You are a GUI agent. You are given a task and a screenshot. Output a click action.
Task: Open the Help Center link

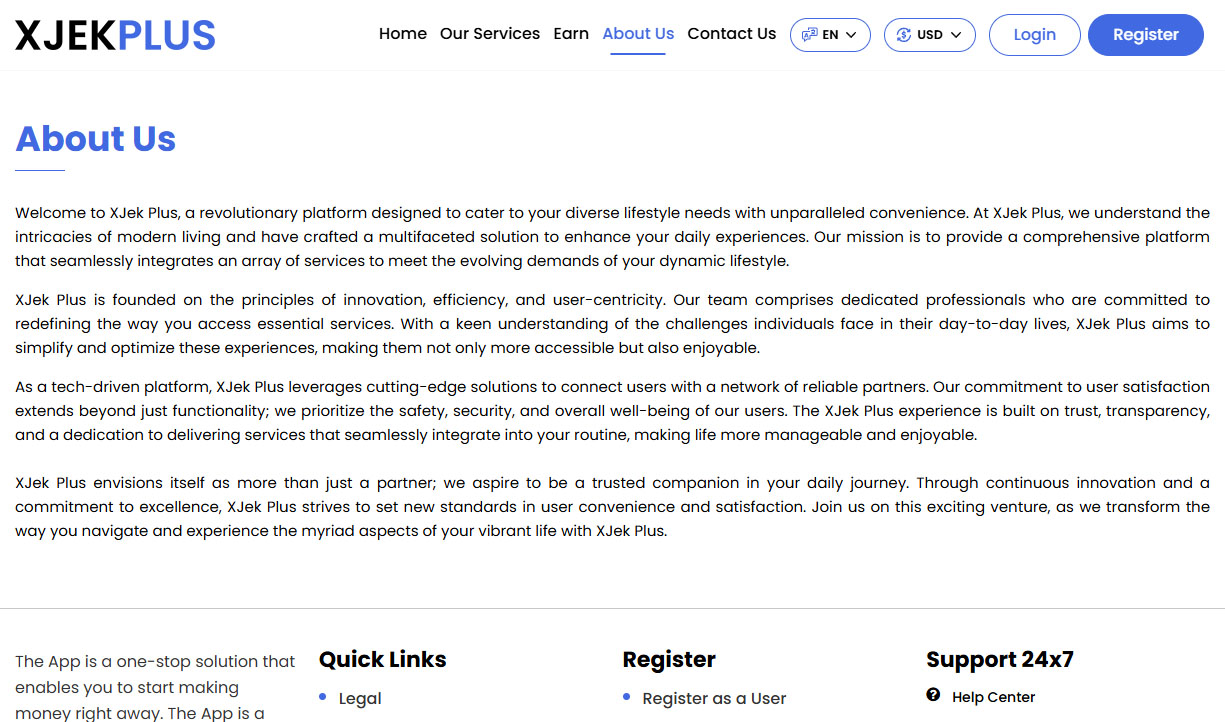[995, 696]
